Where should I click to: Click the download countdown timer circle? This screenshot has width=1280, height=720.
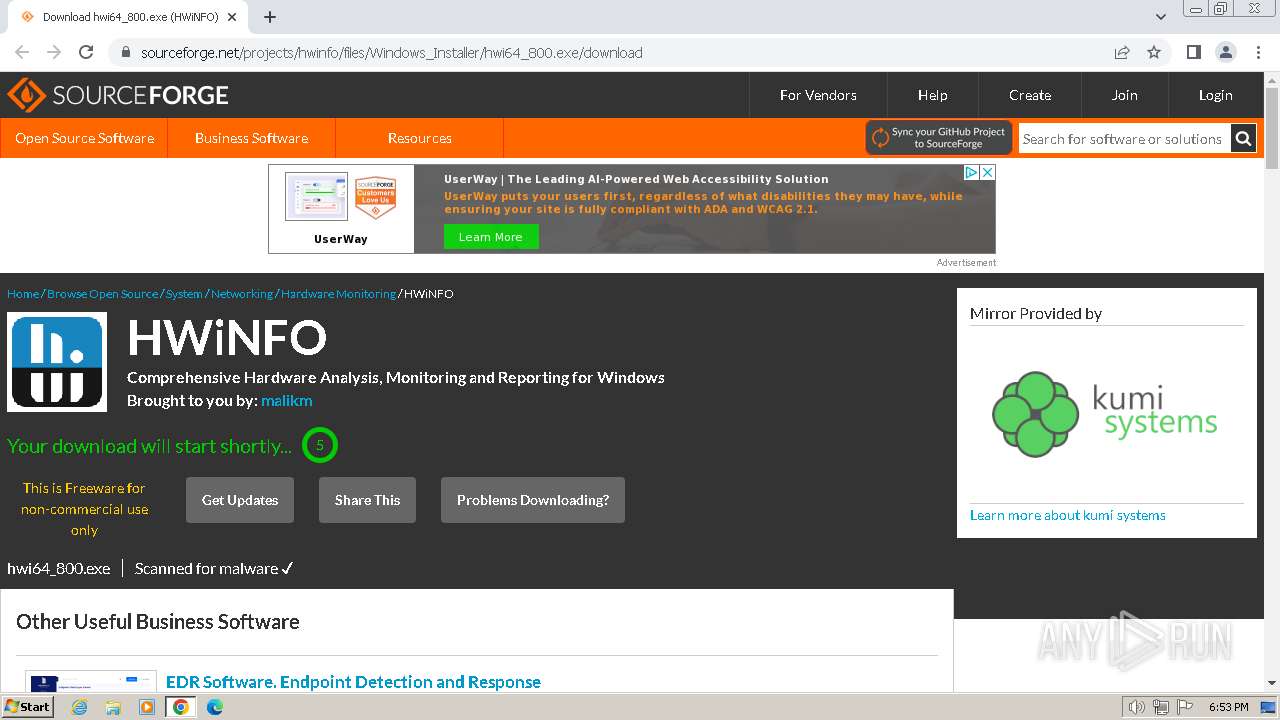point(320,445)
